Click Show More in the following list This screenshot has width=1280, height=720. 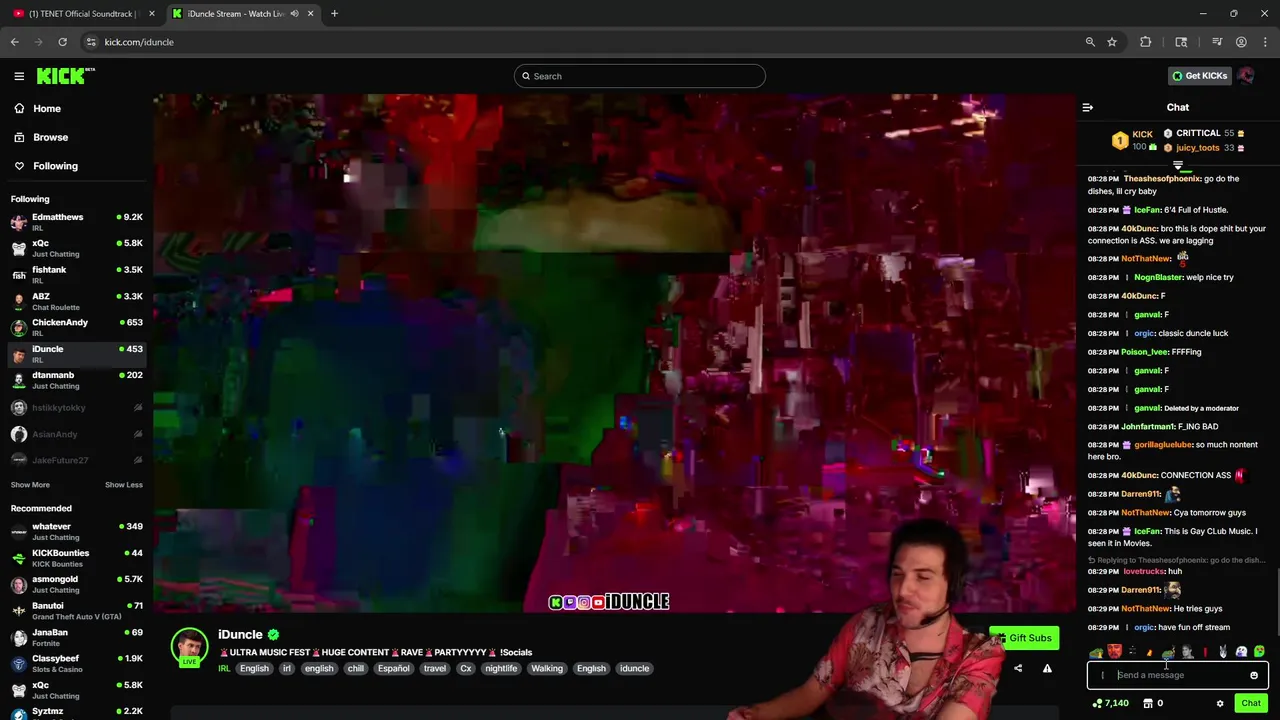tap(30, 485)
